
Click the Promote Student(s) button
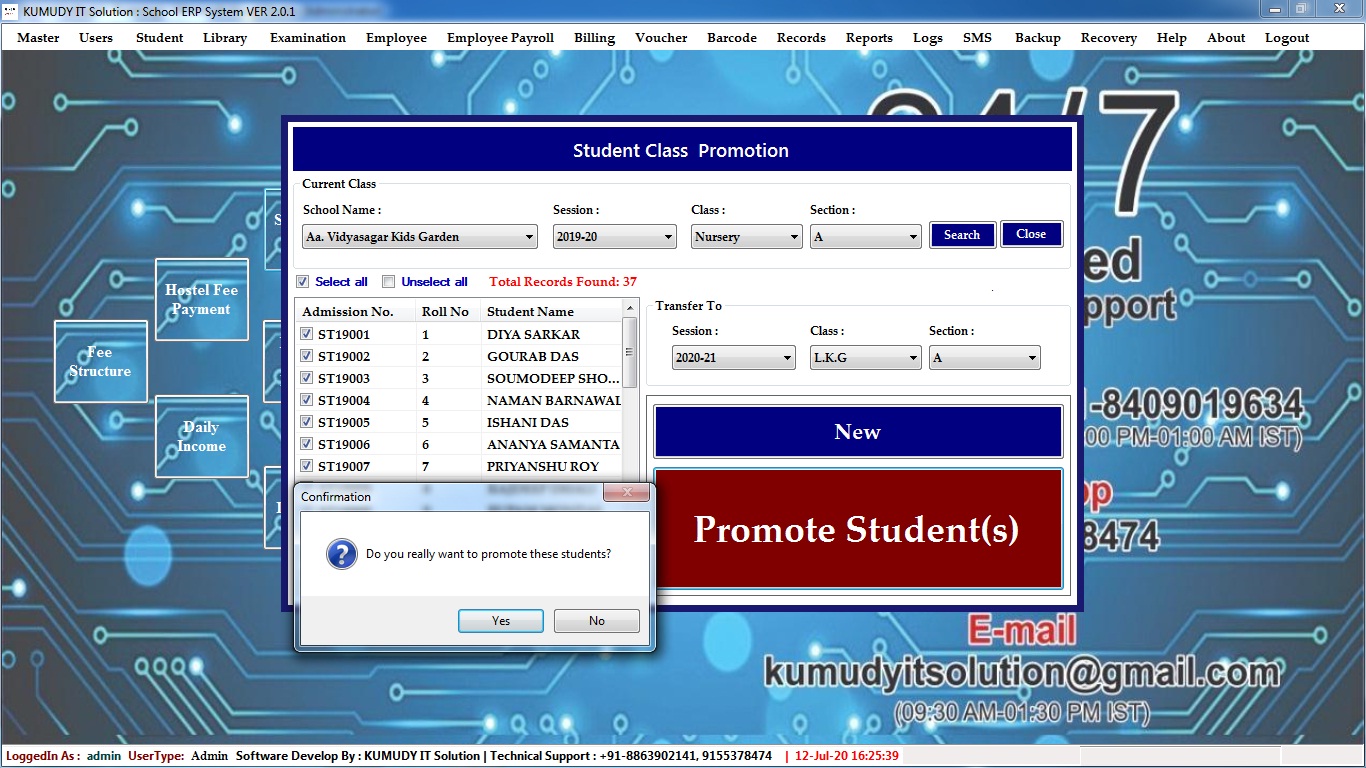point(857,529)
